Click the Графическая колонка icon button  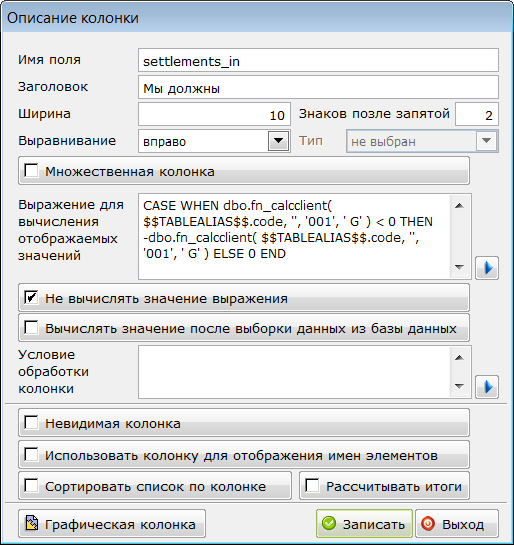(112, 523)
